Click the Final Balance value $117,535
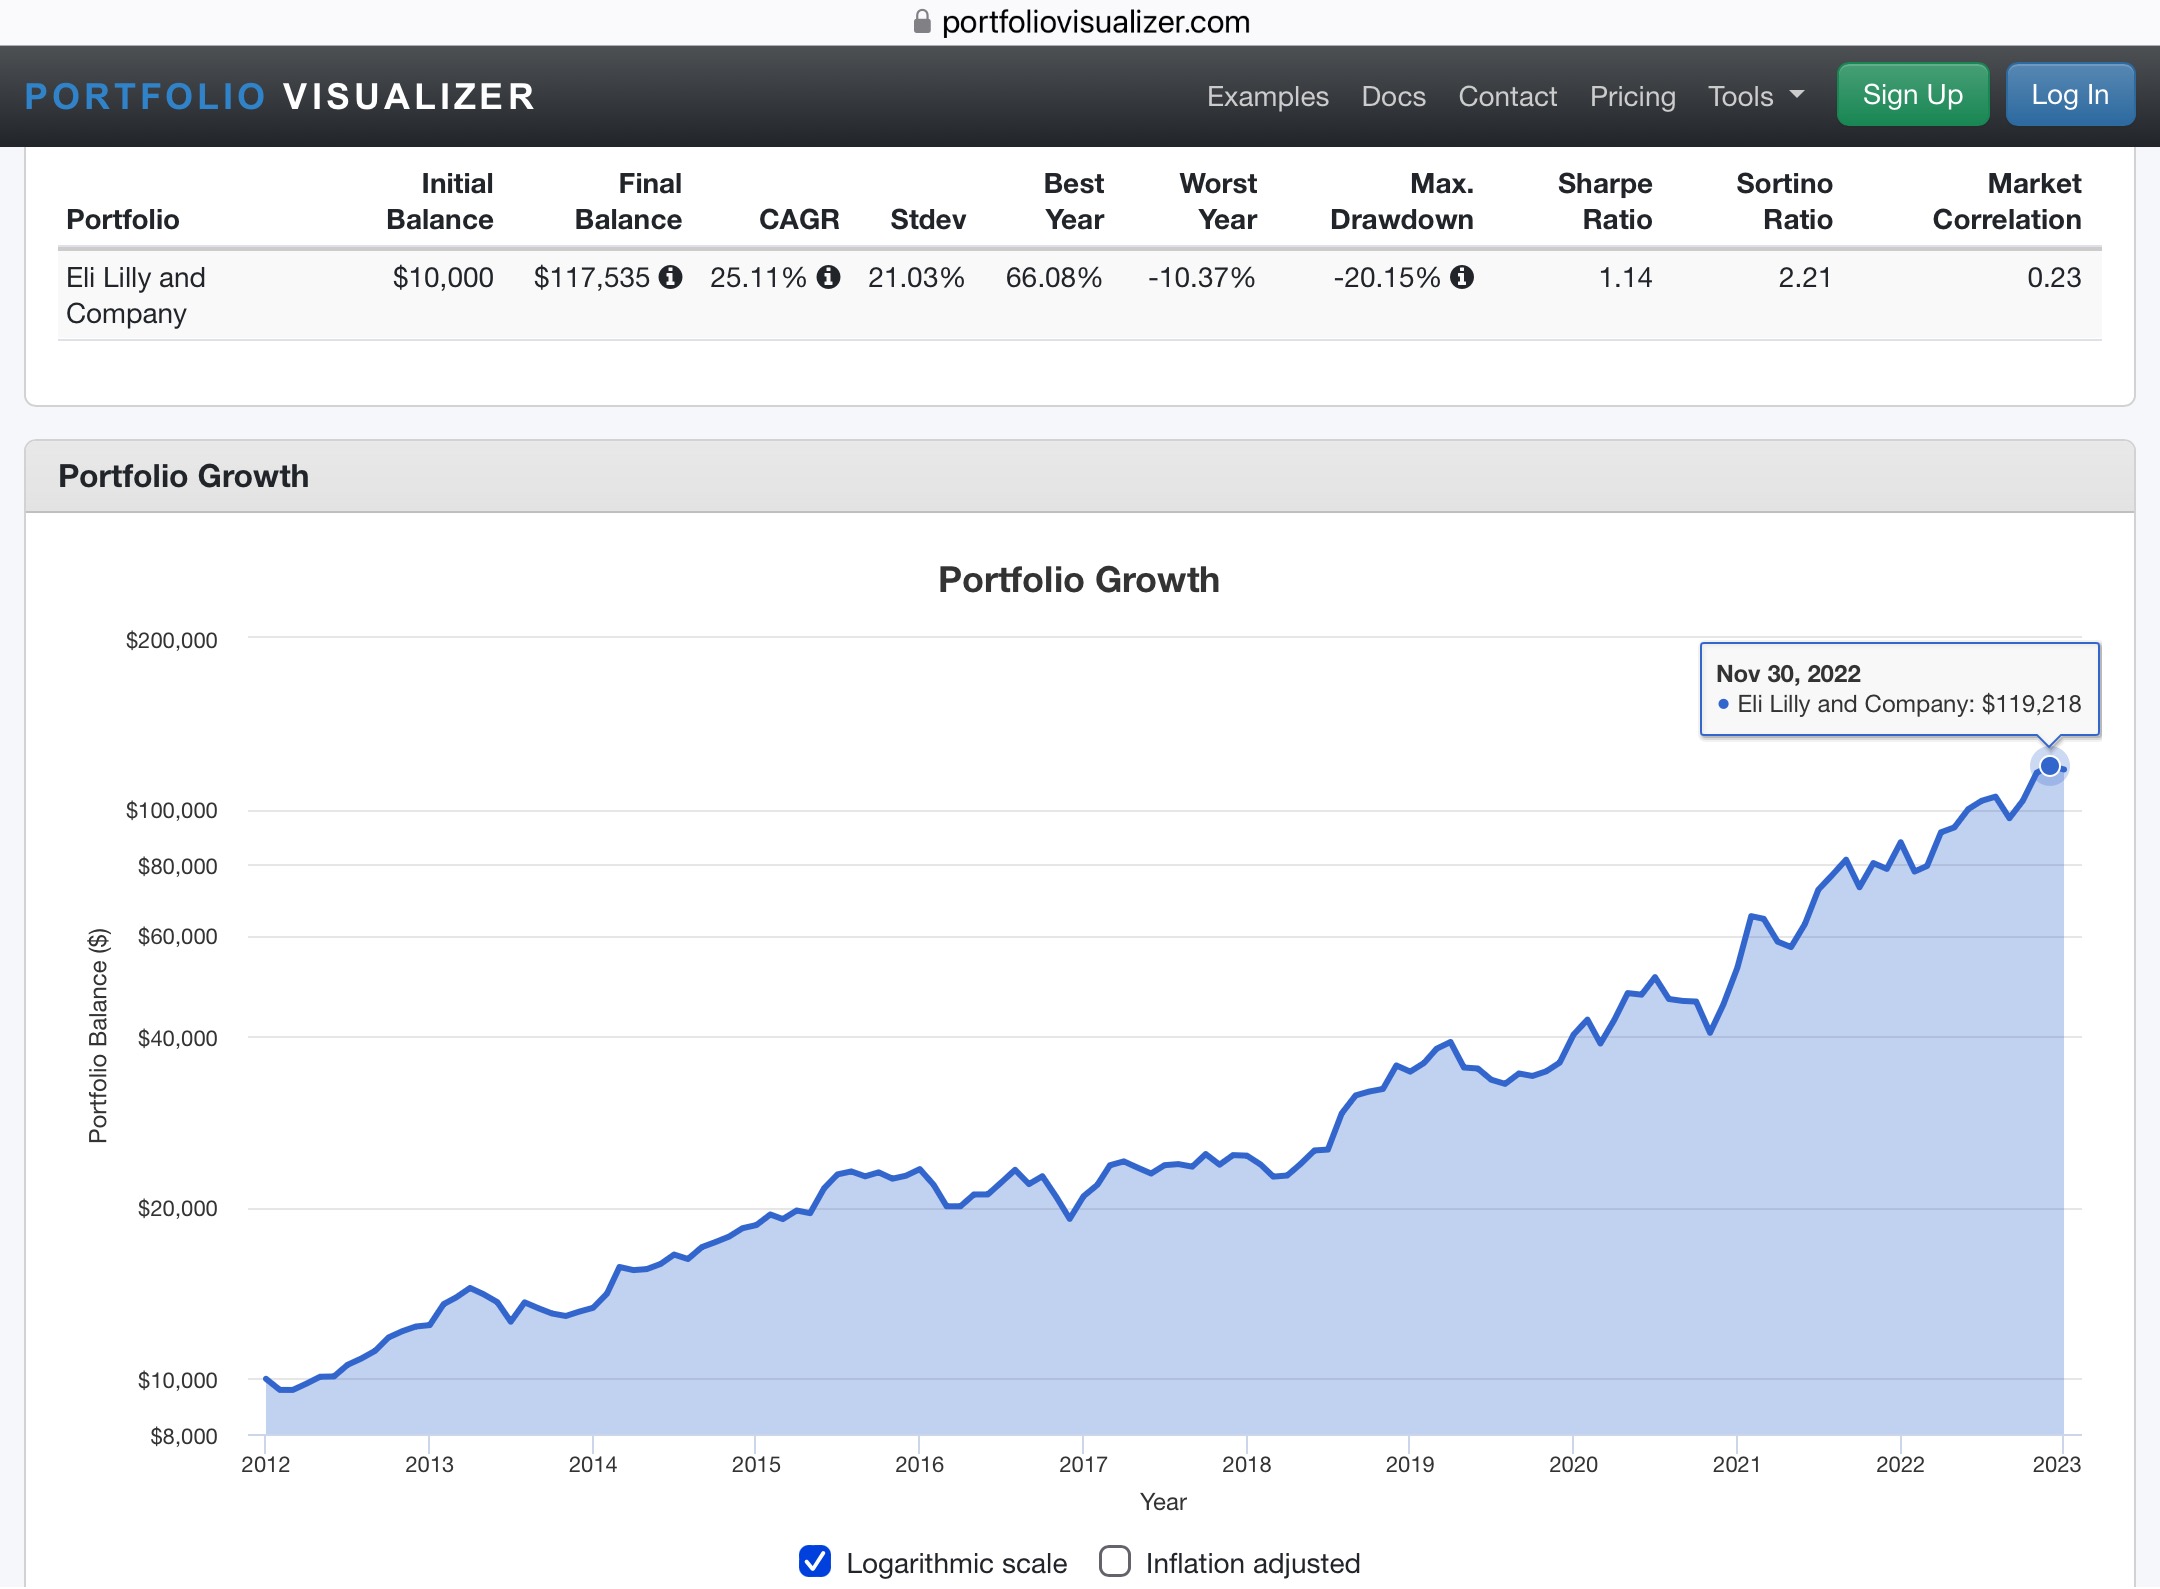 coord(592,277)
